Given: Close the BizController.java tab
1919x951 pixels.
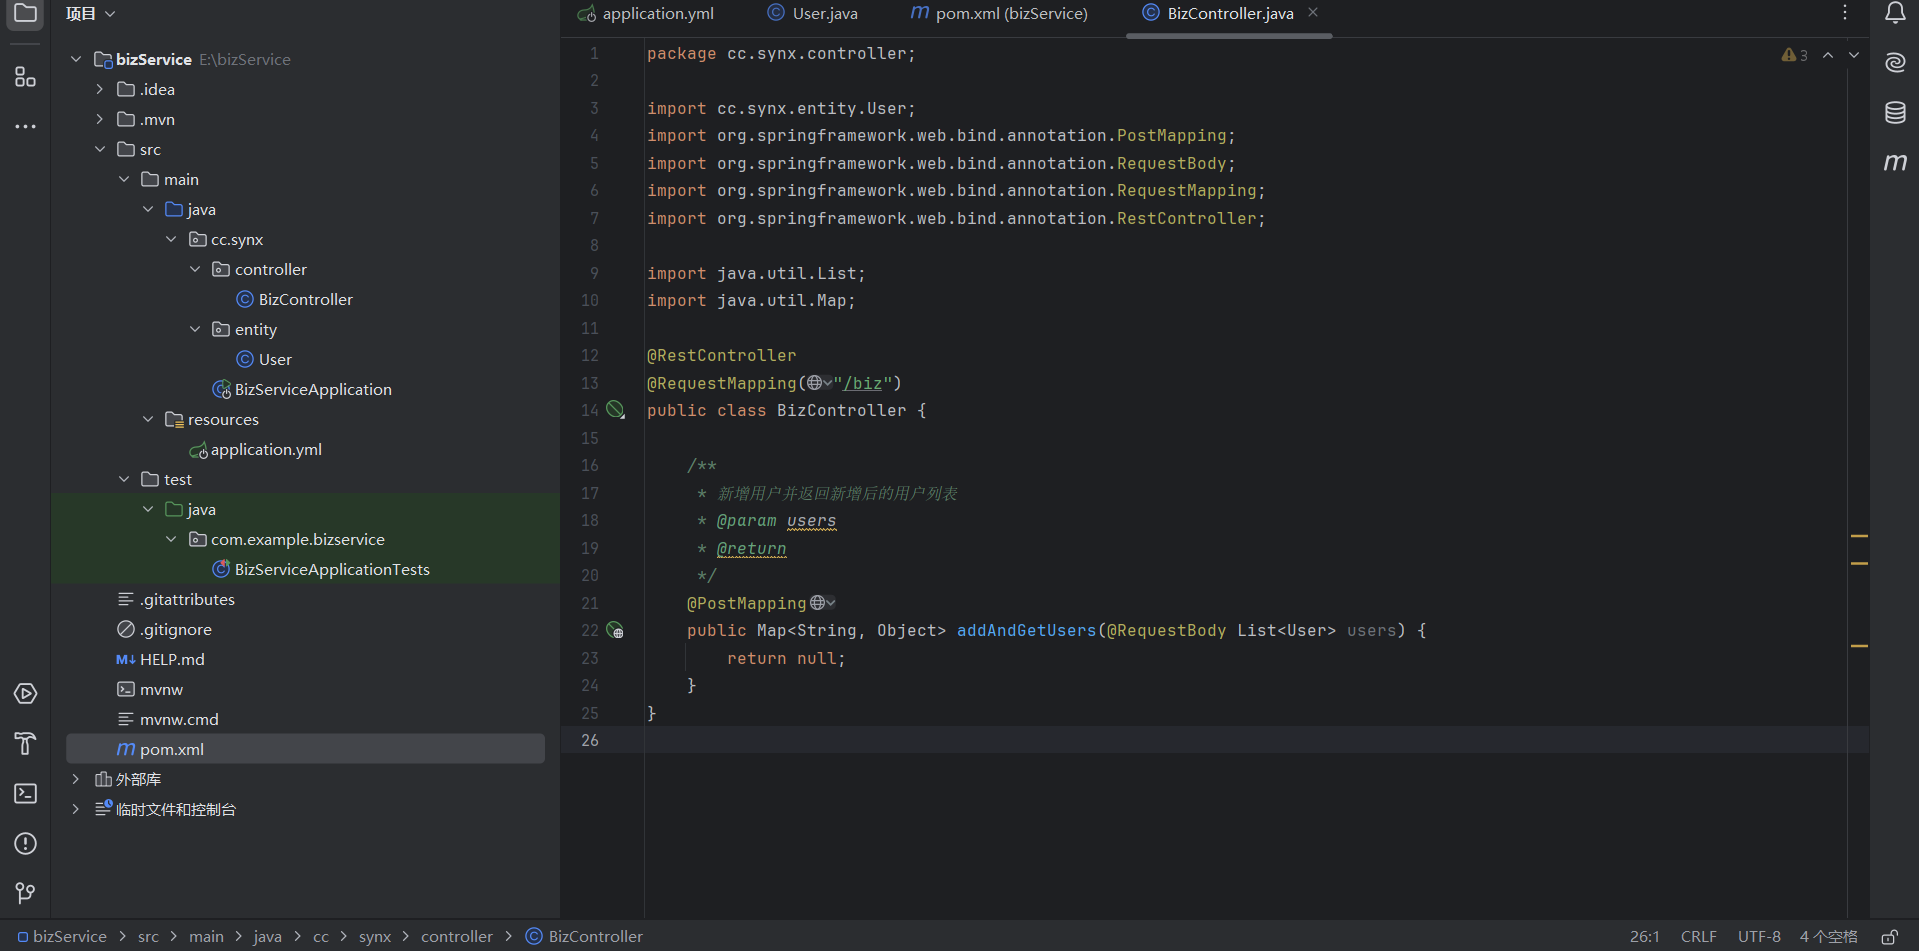Looking at the screenshot, I should 1313,13.
